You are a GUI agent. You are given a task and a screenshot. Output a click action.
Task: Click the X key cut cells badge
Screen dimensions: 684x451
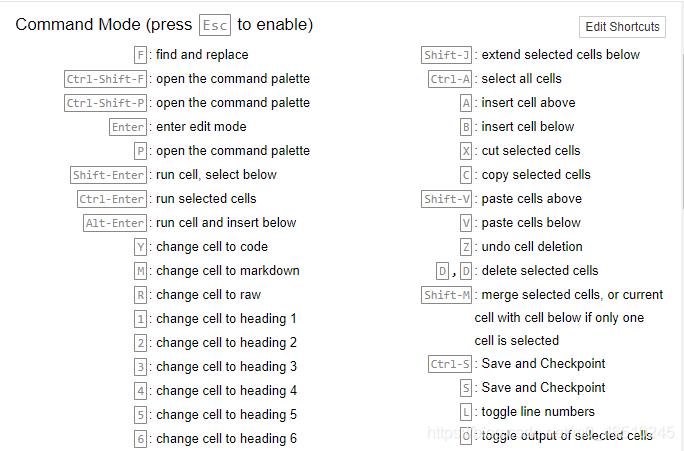coord(466,151)
